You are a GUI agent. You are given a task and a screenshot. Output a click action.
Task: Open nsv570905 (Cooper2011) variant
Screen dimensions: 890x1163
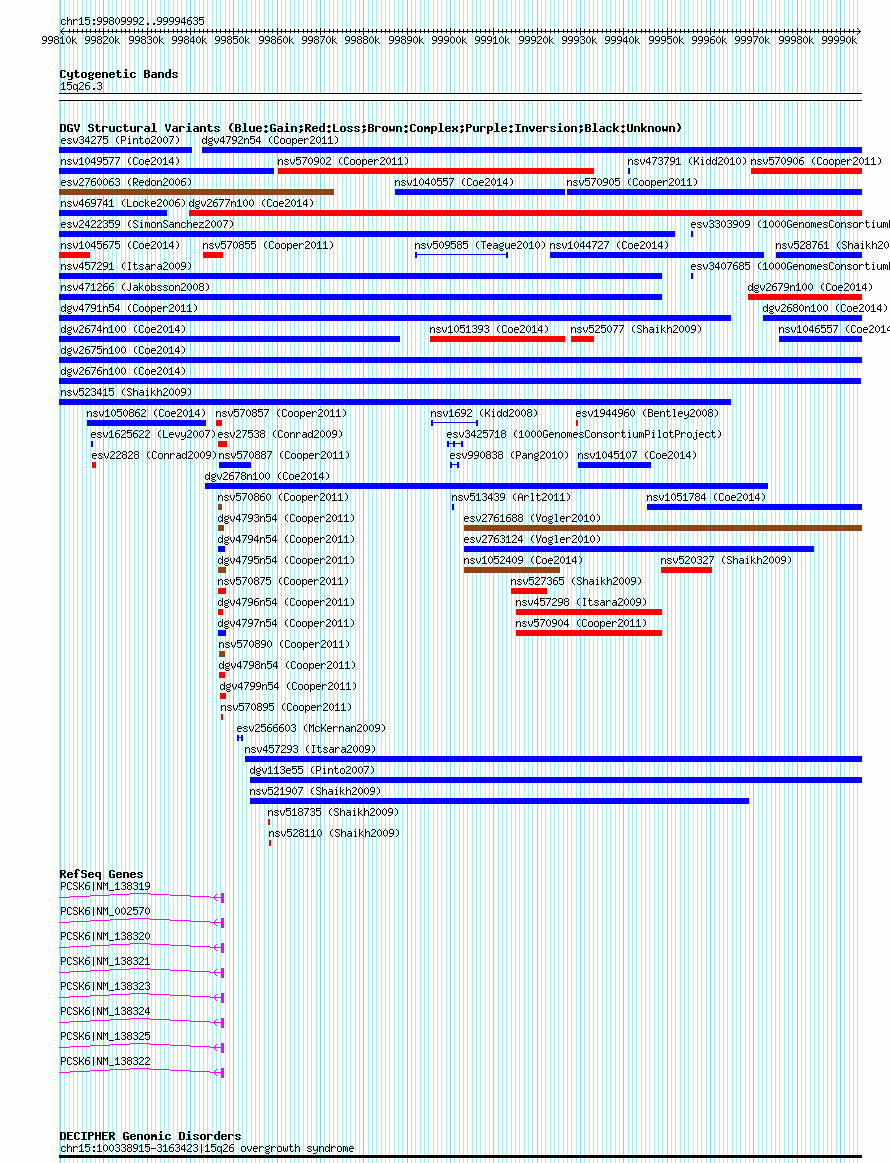click(632, 182)
